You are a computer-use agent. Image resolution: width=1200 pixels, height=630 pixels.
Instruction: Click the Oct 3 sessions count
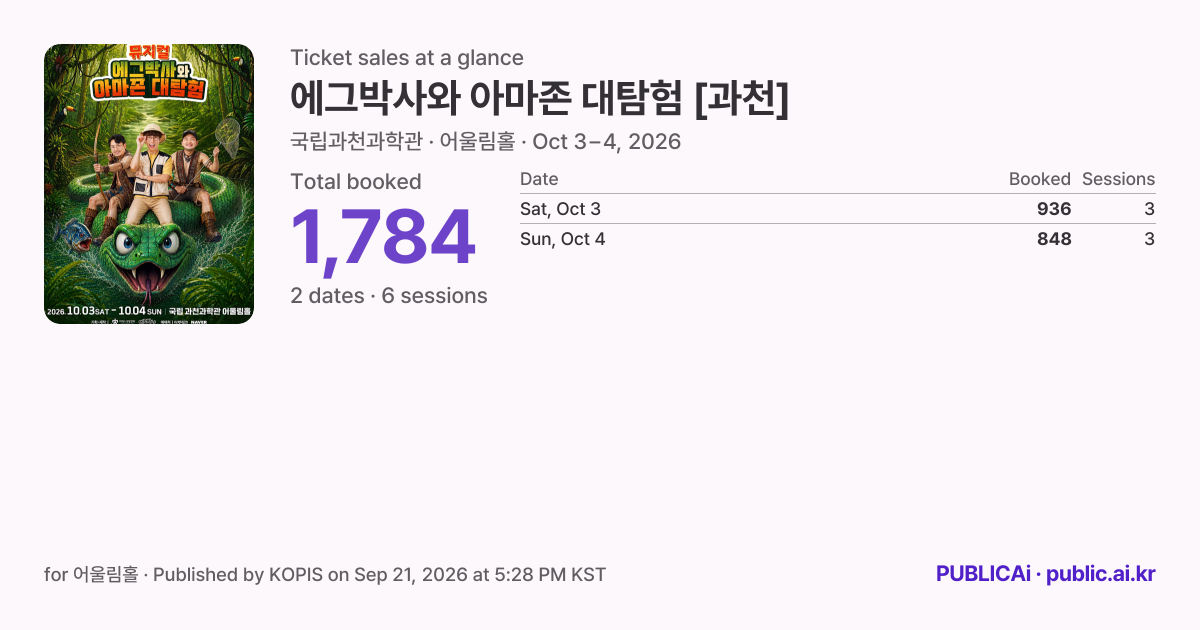[x=1149, y=209]
